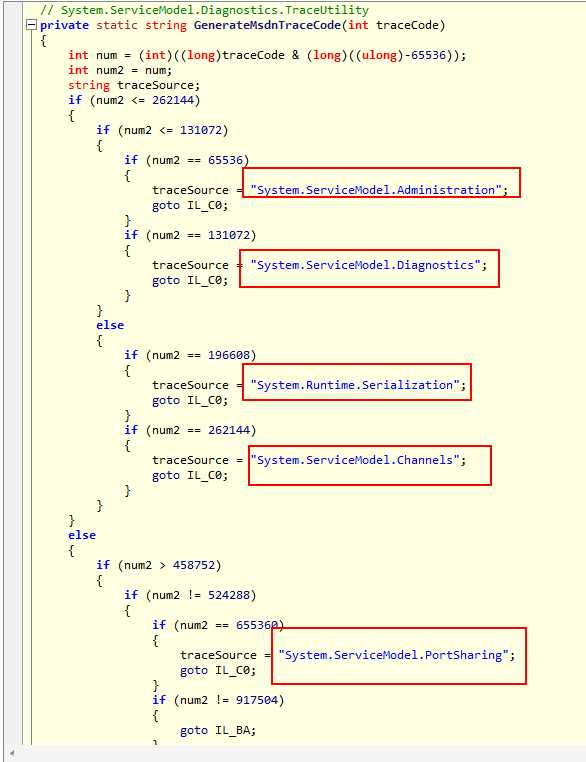This screenshot has width=586, height=762.
Task: Click the 'if (num2 == 655360)' condition
Action: 218,625
